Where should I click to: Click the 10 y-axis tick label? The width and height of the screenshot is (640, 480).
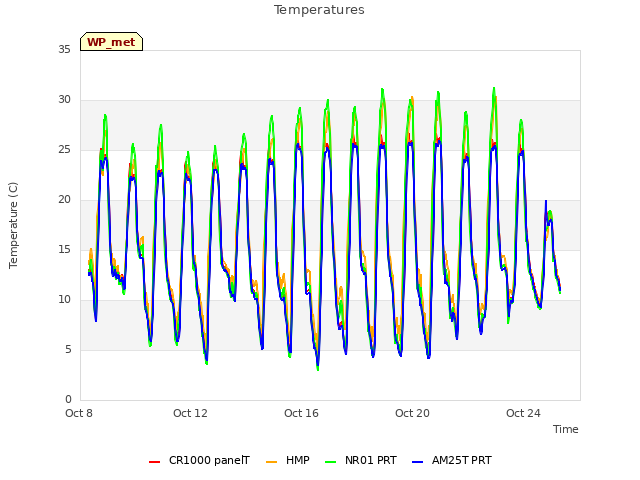64,300
